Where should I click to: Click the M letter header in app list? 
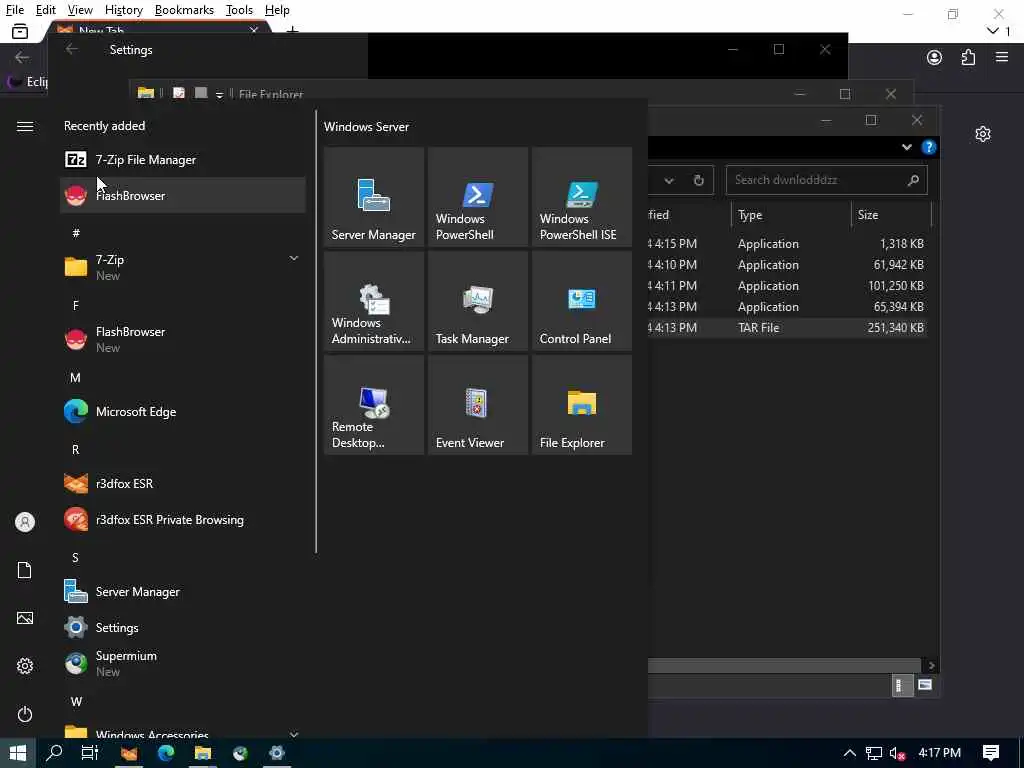pyautogui.click(x=75, y=377)
